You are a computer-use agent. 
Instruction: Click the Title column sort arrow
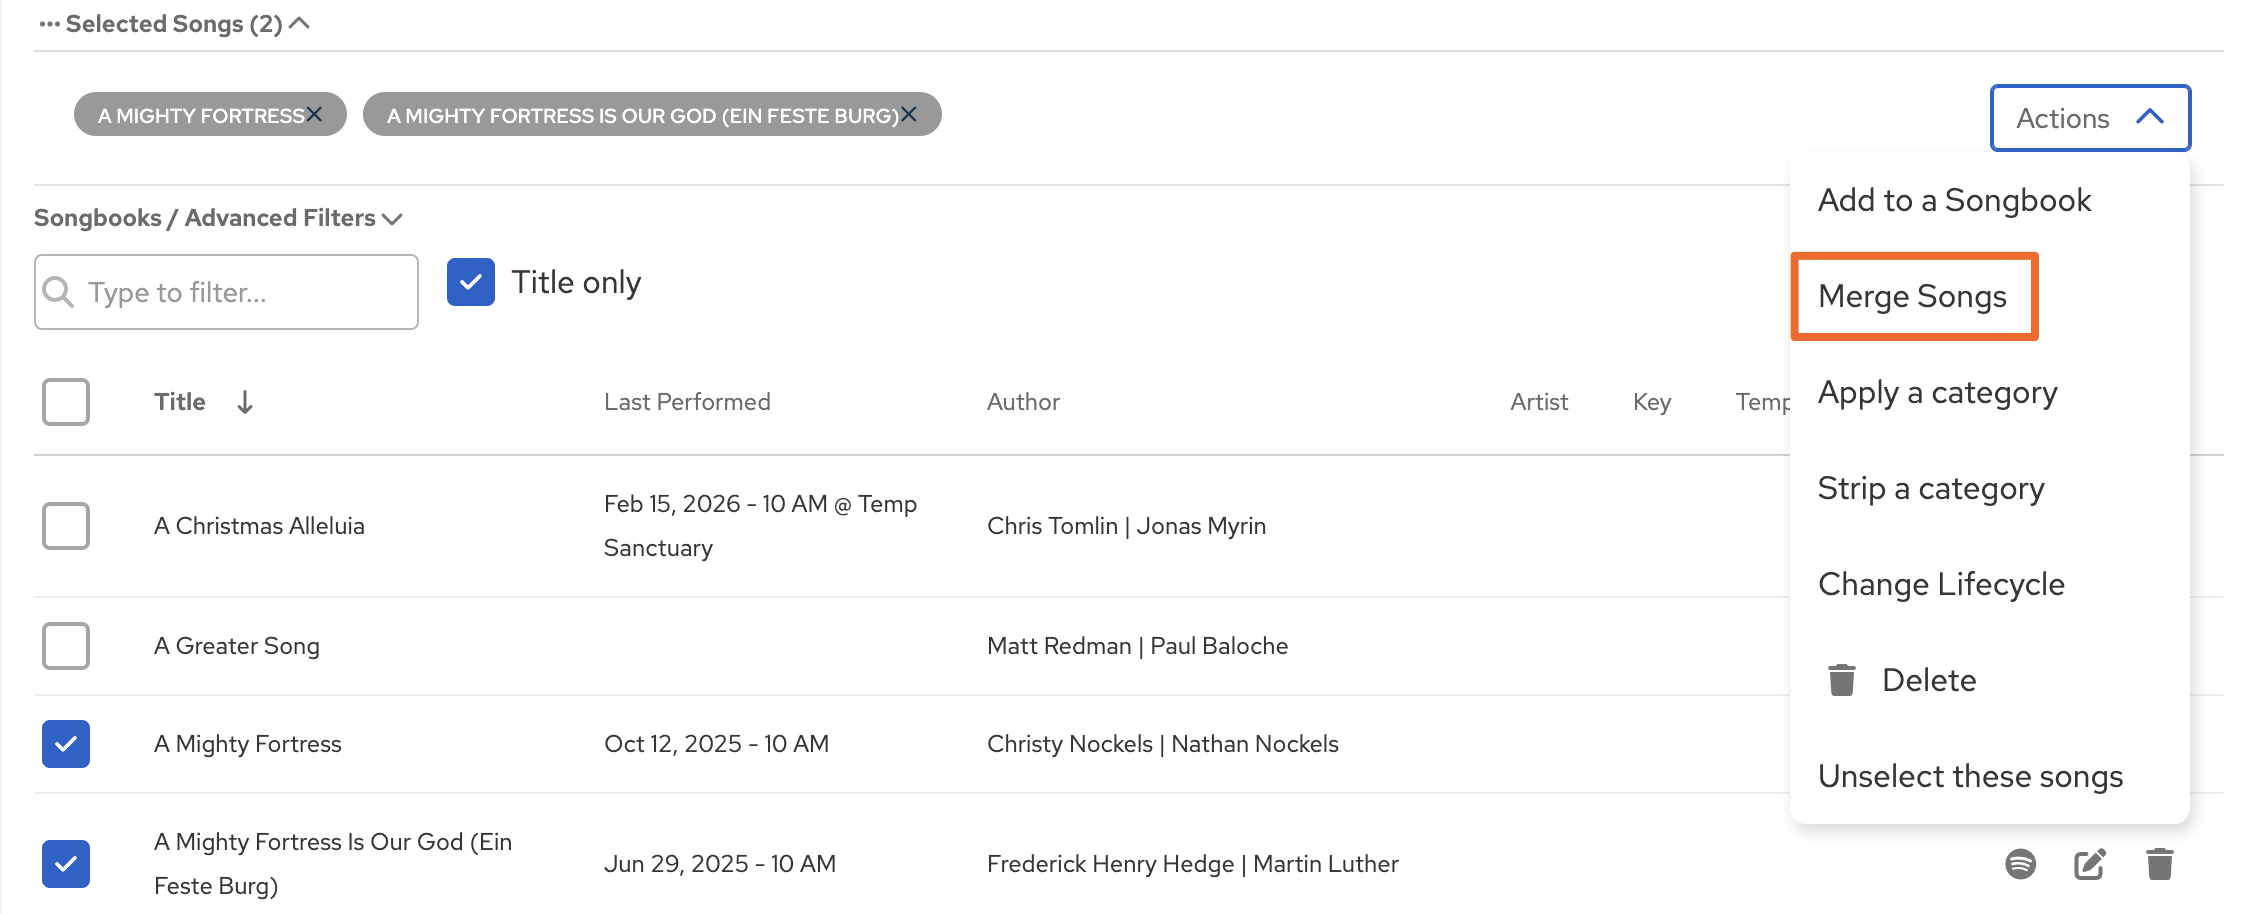pyautogui.click(x=245, y=402)
